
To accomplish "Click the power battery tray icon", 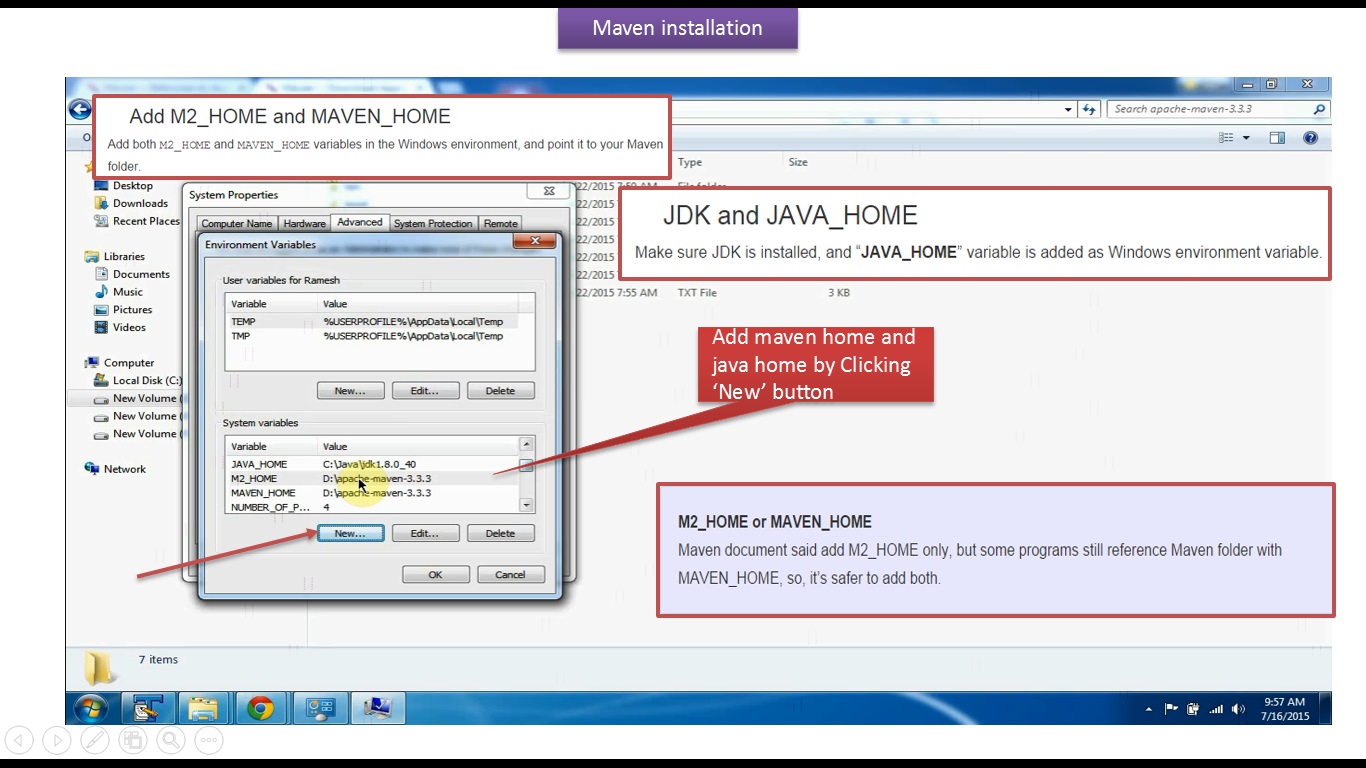I will click(1193, 709).
